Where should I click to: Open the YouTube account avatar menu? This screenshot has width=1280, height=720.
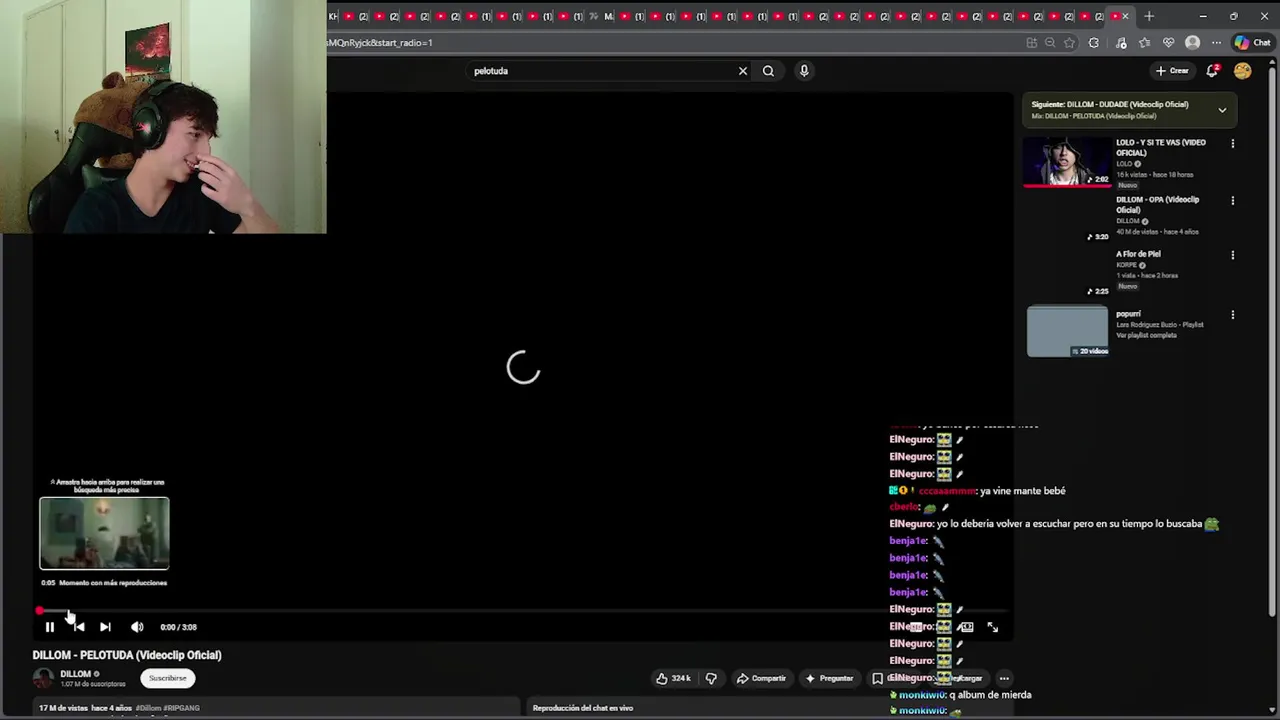[1242, 71]
